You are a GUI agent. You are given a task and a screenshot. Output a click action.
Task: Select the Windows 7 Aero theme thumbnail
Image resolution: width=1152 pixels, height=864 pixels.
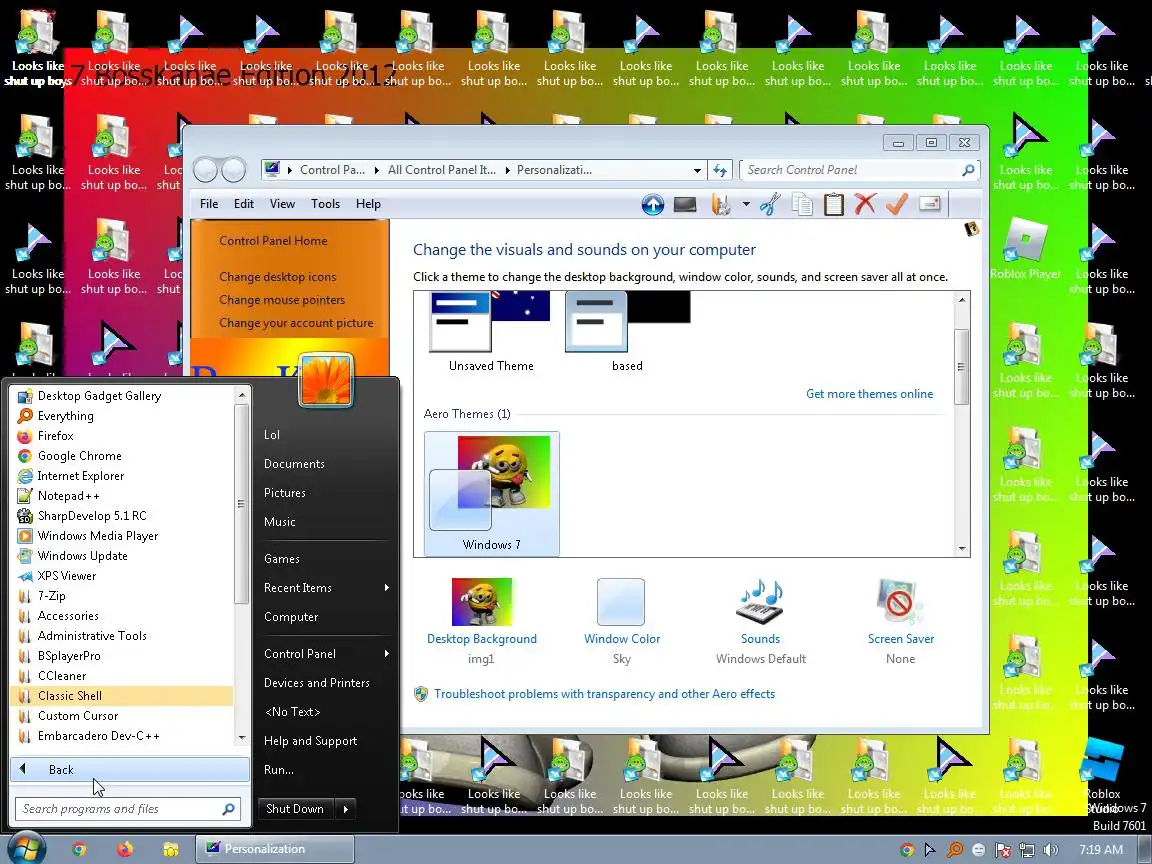(492, 493)
